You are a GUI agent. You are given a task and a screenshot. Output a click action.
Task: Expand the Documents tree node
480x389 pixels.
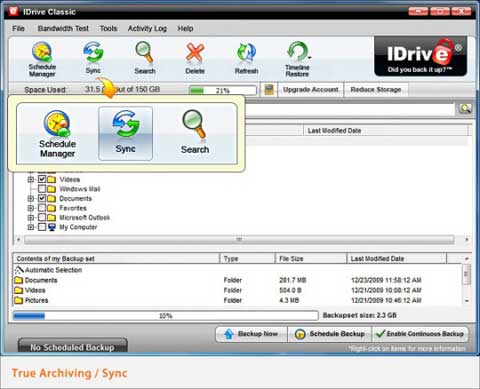click(31, 198)
